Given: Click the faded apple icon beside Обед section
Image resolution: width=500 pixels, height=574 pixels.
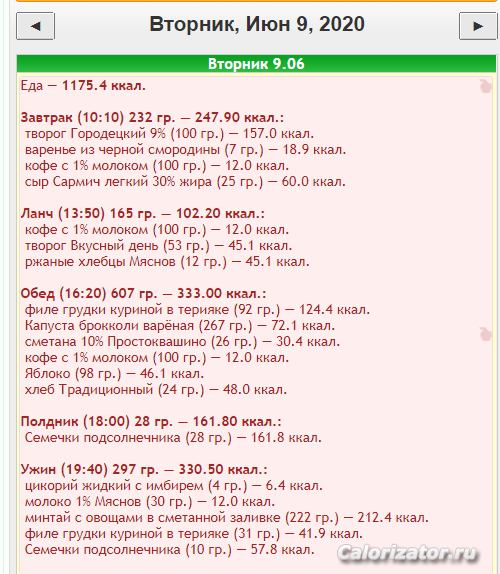Looking at the screenshot, I should click(x=486, y=334).
